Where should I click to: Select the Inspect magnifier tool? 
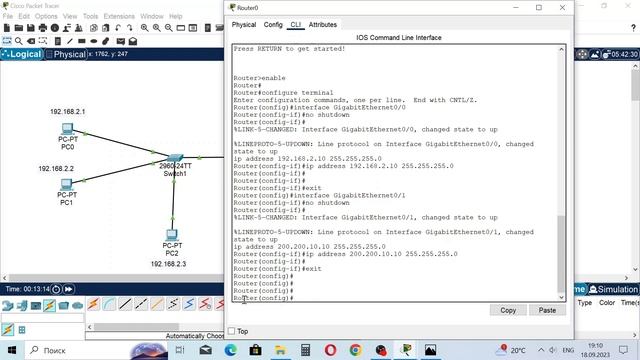pos(19,41)
